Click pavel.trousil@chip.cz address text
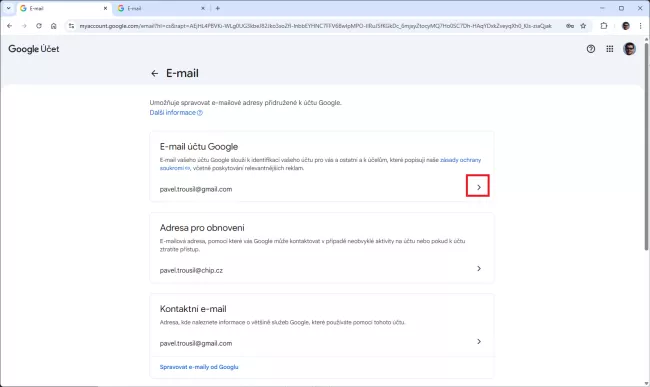The image size is (650, 387). pos(191,270)
